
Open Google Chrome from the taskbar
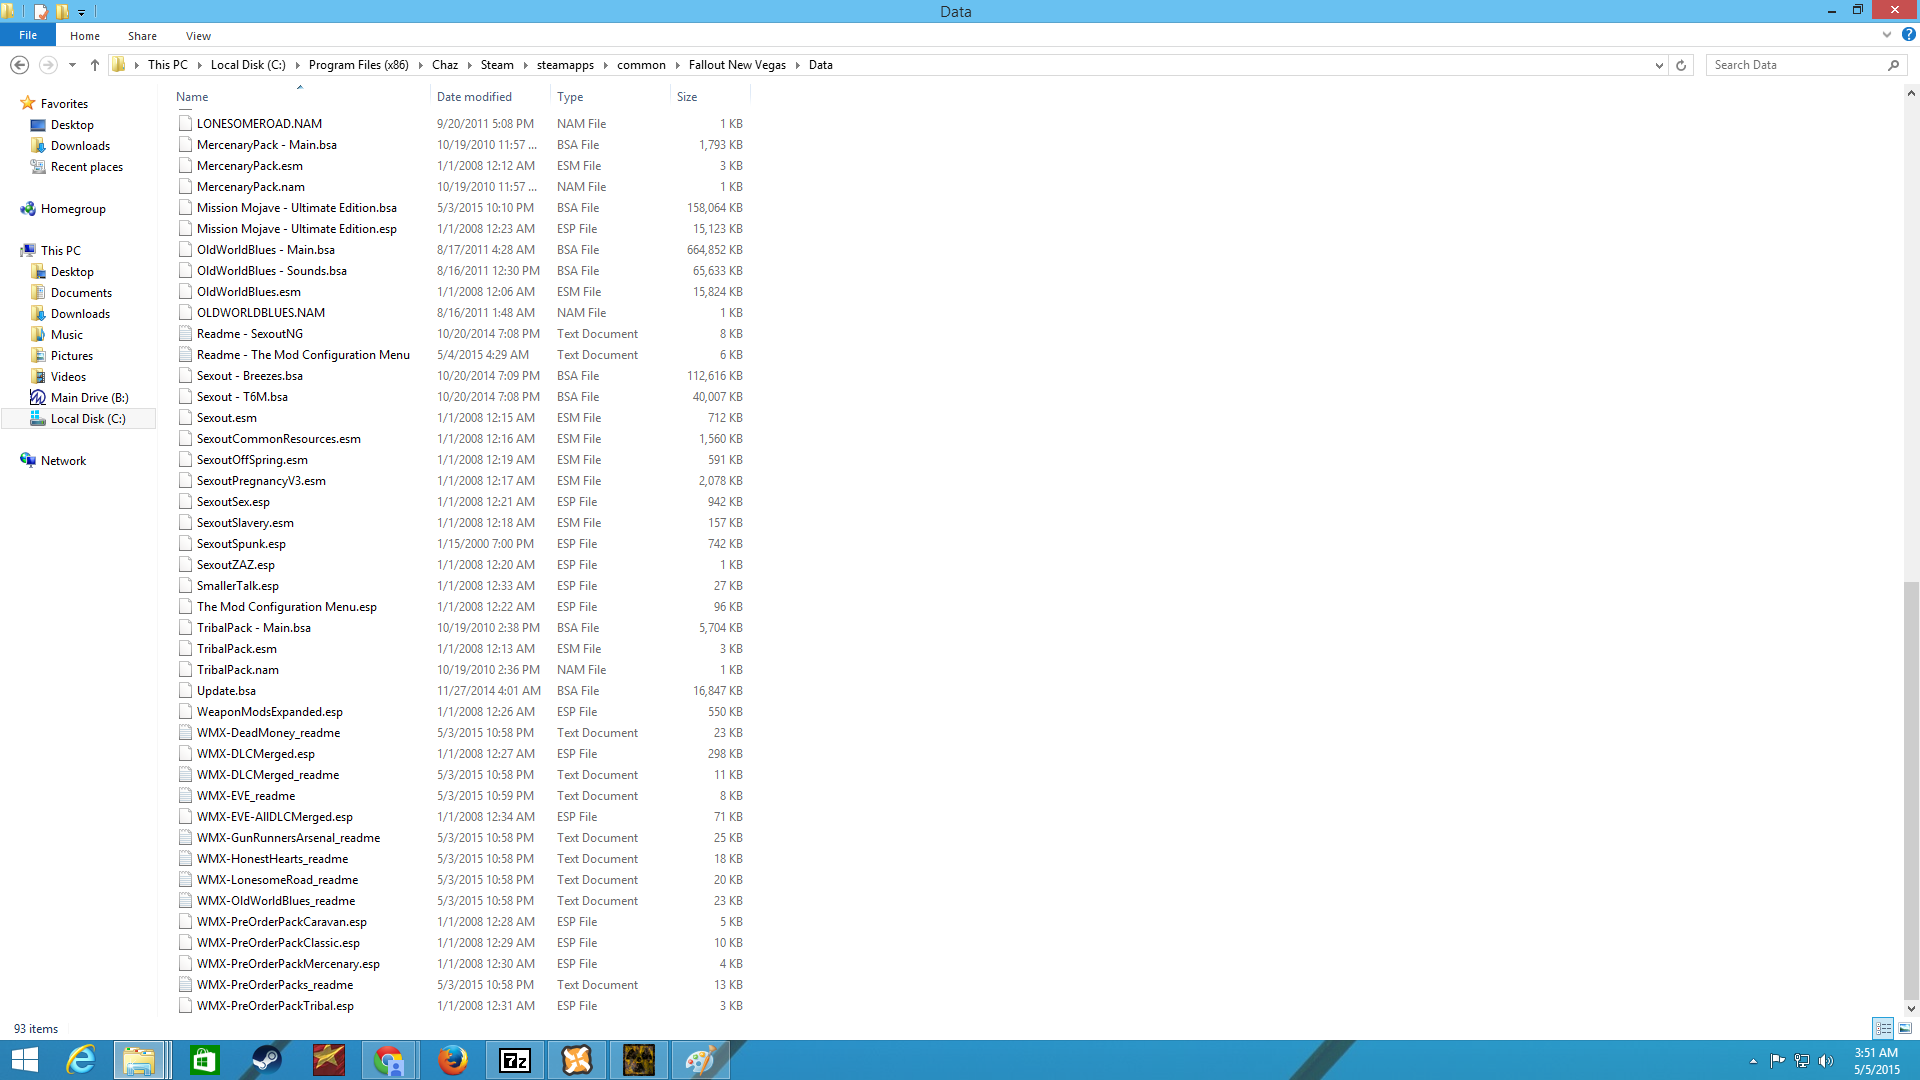pyautogui.click(x=389, y=1060)
